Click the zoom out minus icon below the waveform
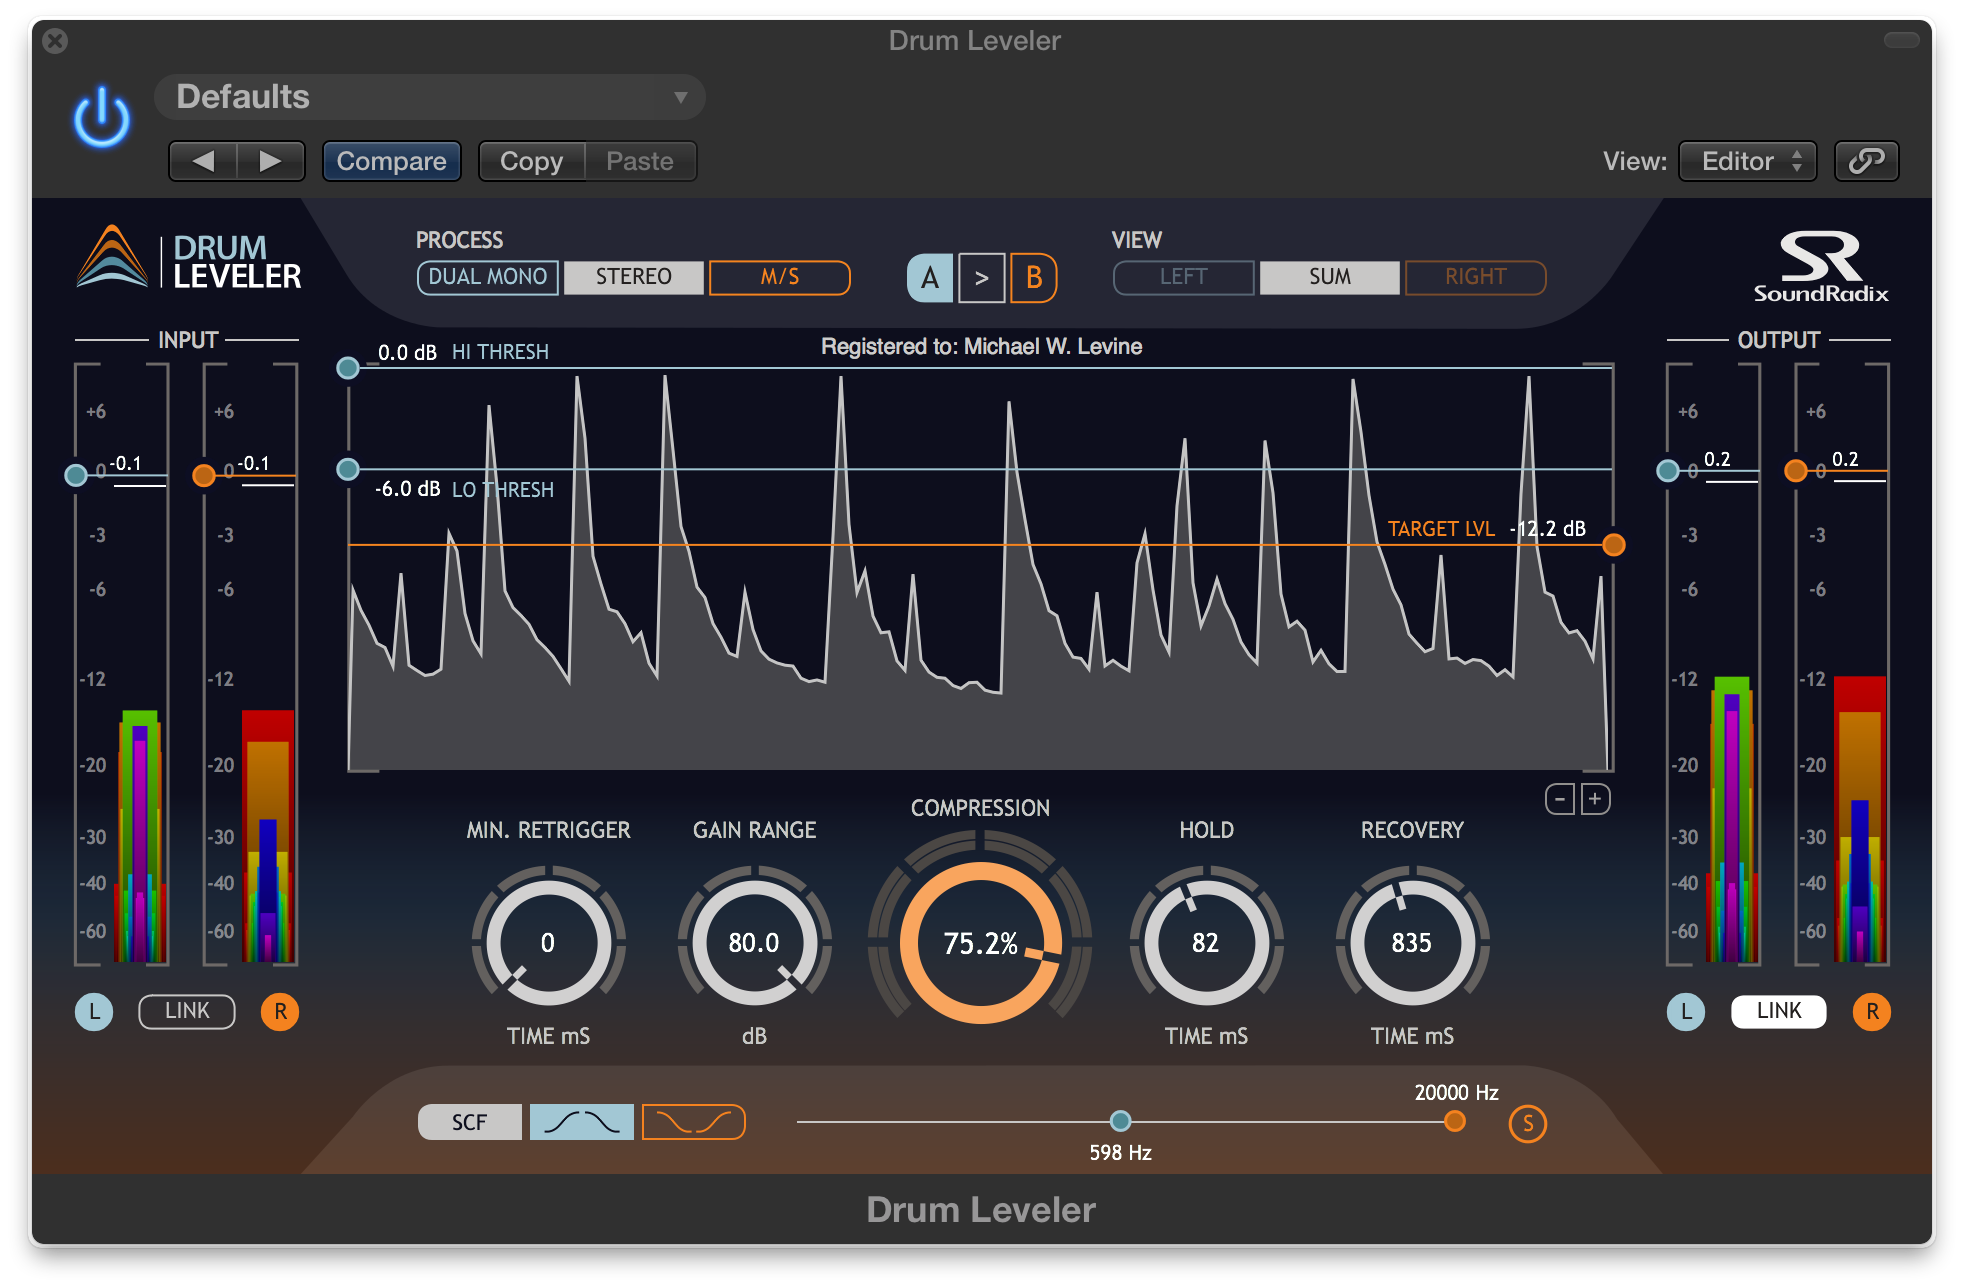The image size is (1964, 1288). click(1559, 799)
